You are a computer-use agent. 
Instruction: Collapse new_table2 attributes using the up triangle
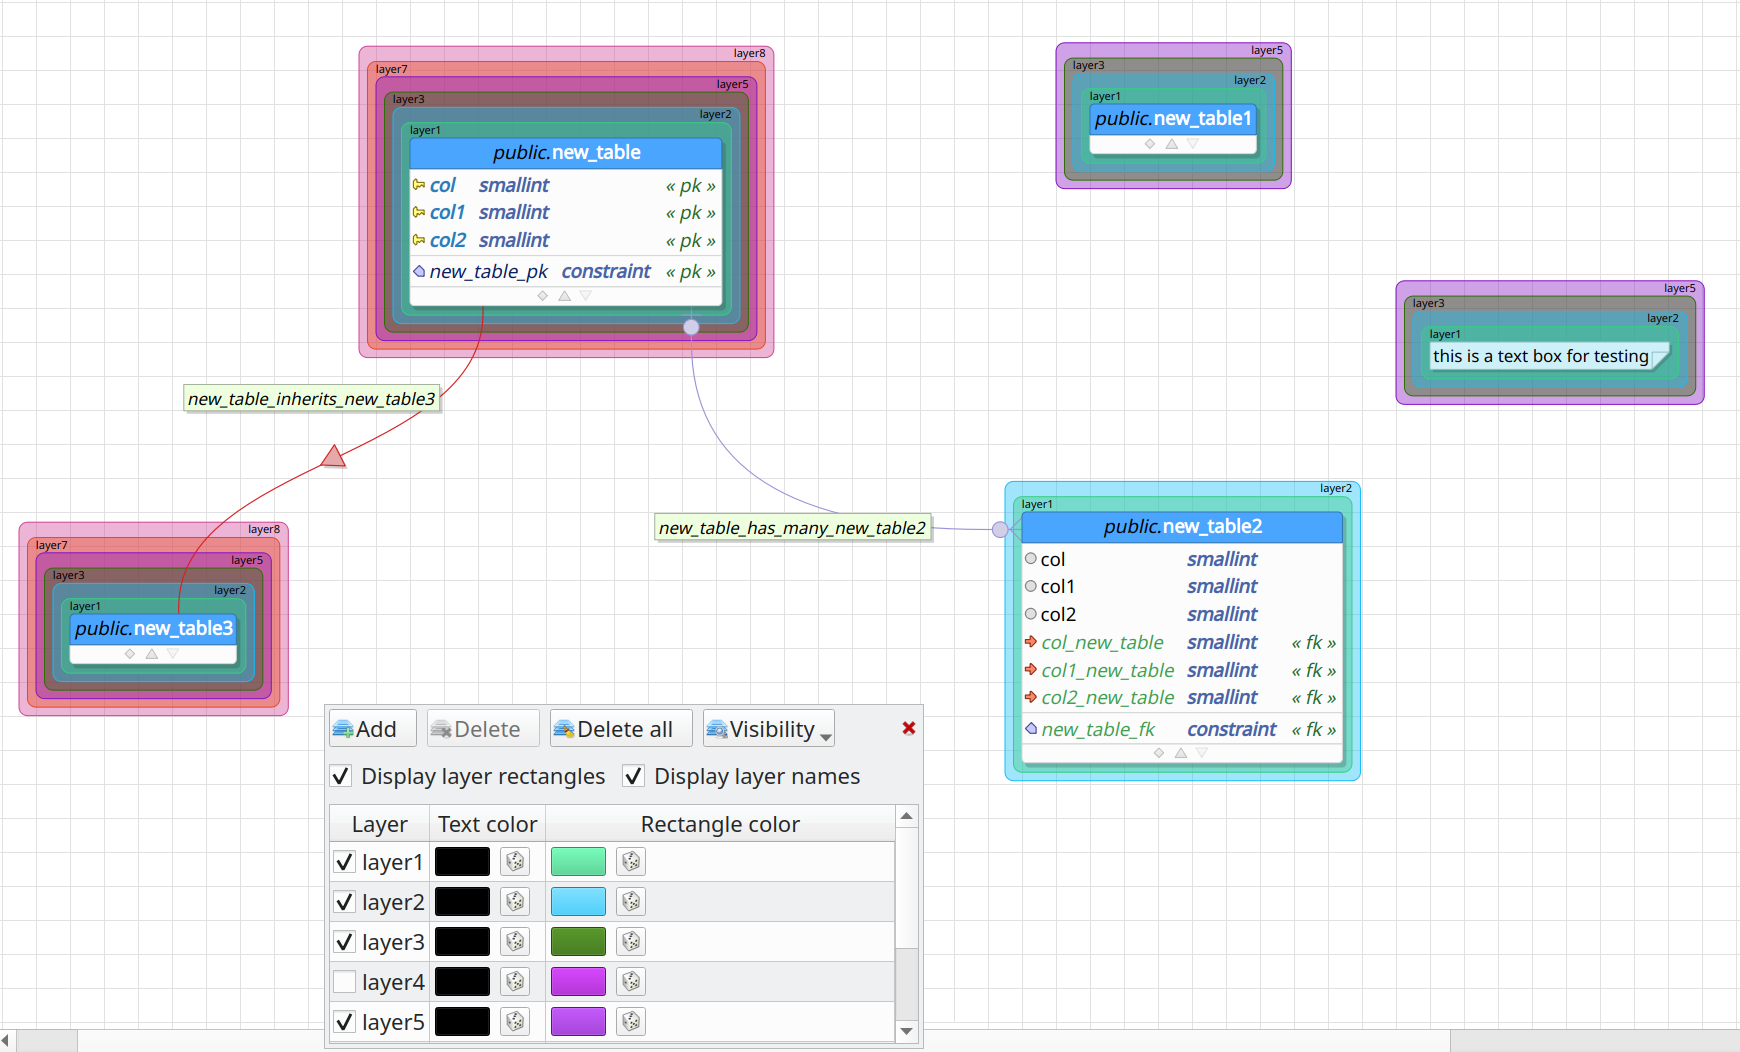[1180, 752]
